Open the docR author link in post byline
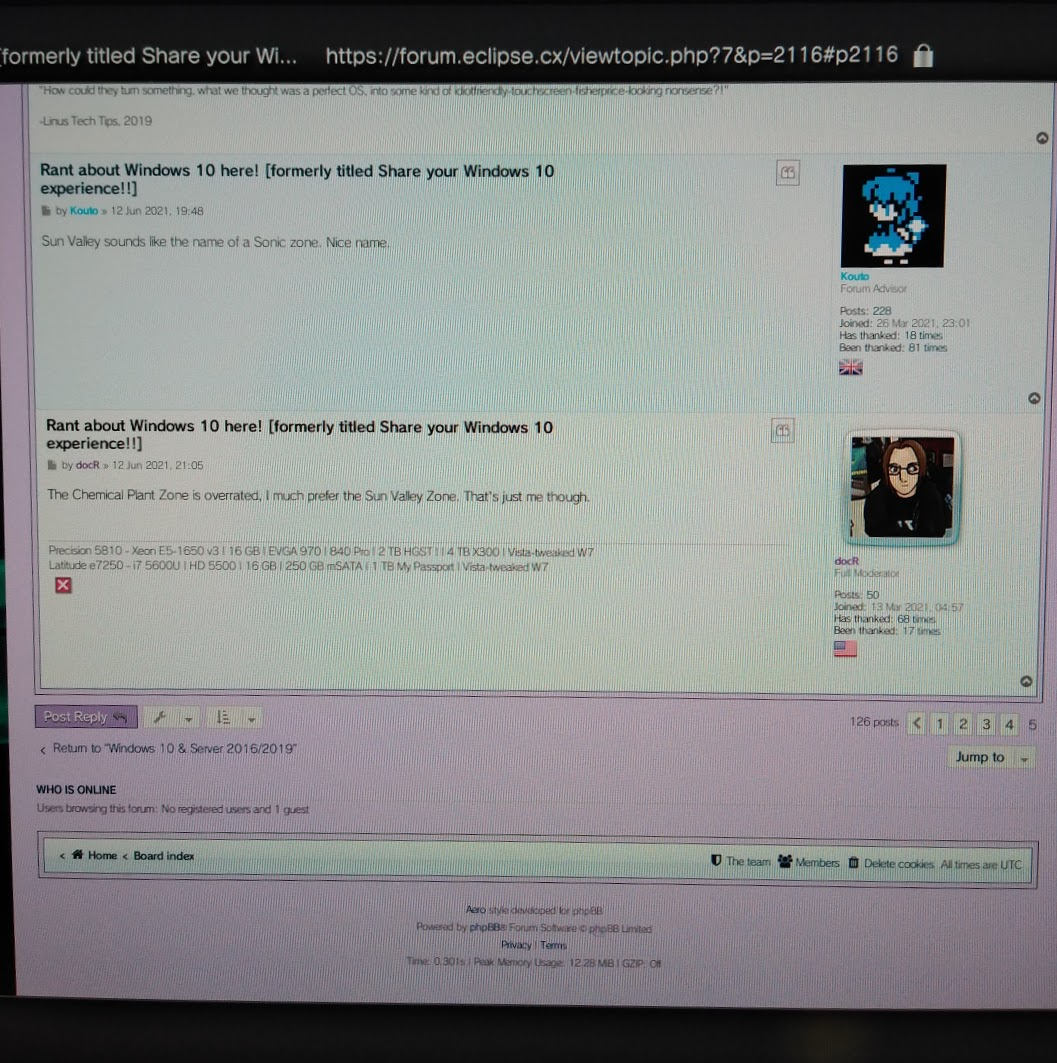Viewport: 1057px width, 1063px height. 87,465
